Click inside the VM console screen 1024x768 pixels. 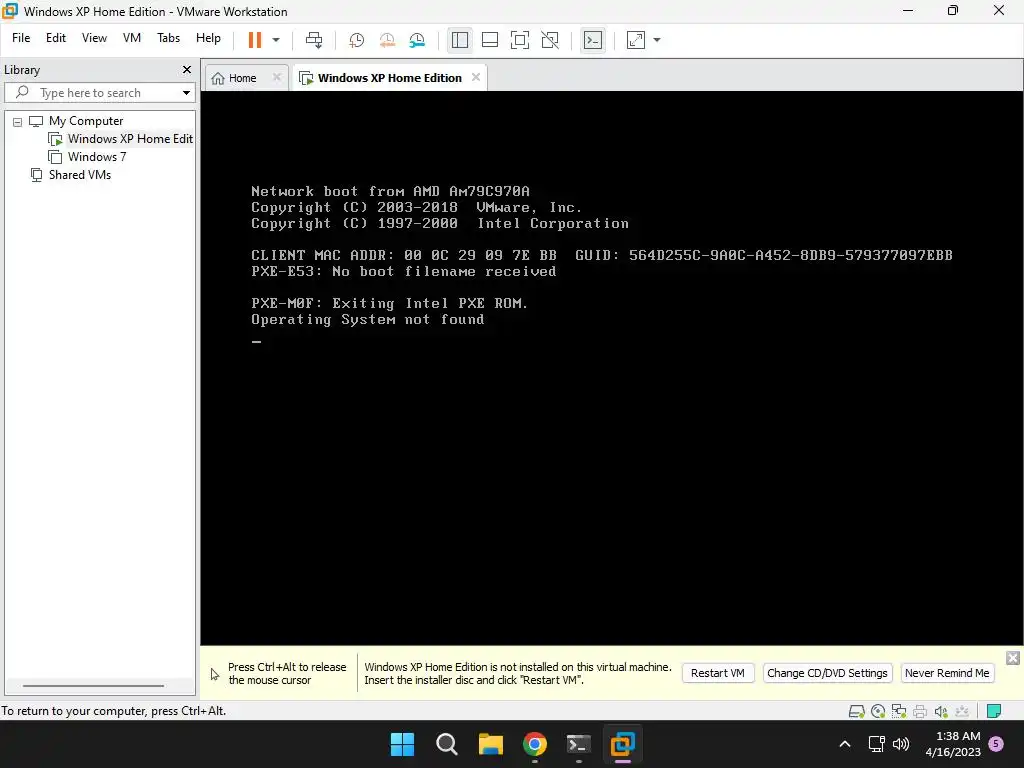click(611, 368)
